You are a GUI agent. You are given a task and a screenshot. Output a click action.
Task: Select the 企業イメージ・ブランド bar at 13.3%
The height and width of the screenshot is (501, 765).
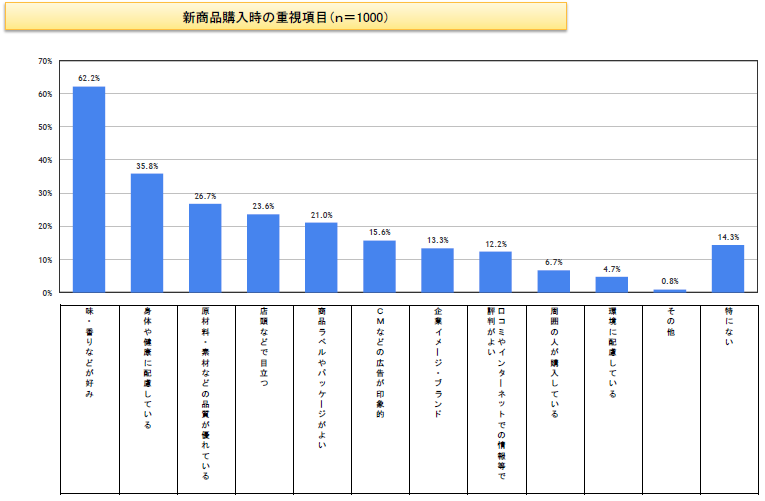click(437, 270)
